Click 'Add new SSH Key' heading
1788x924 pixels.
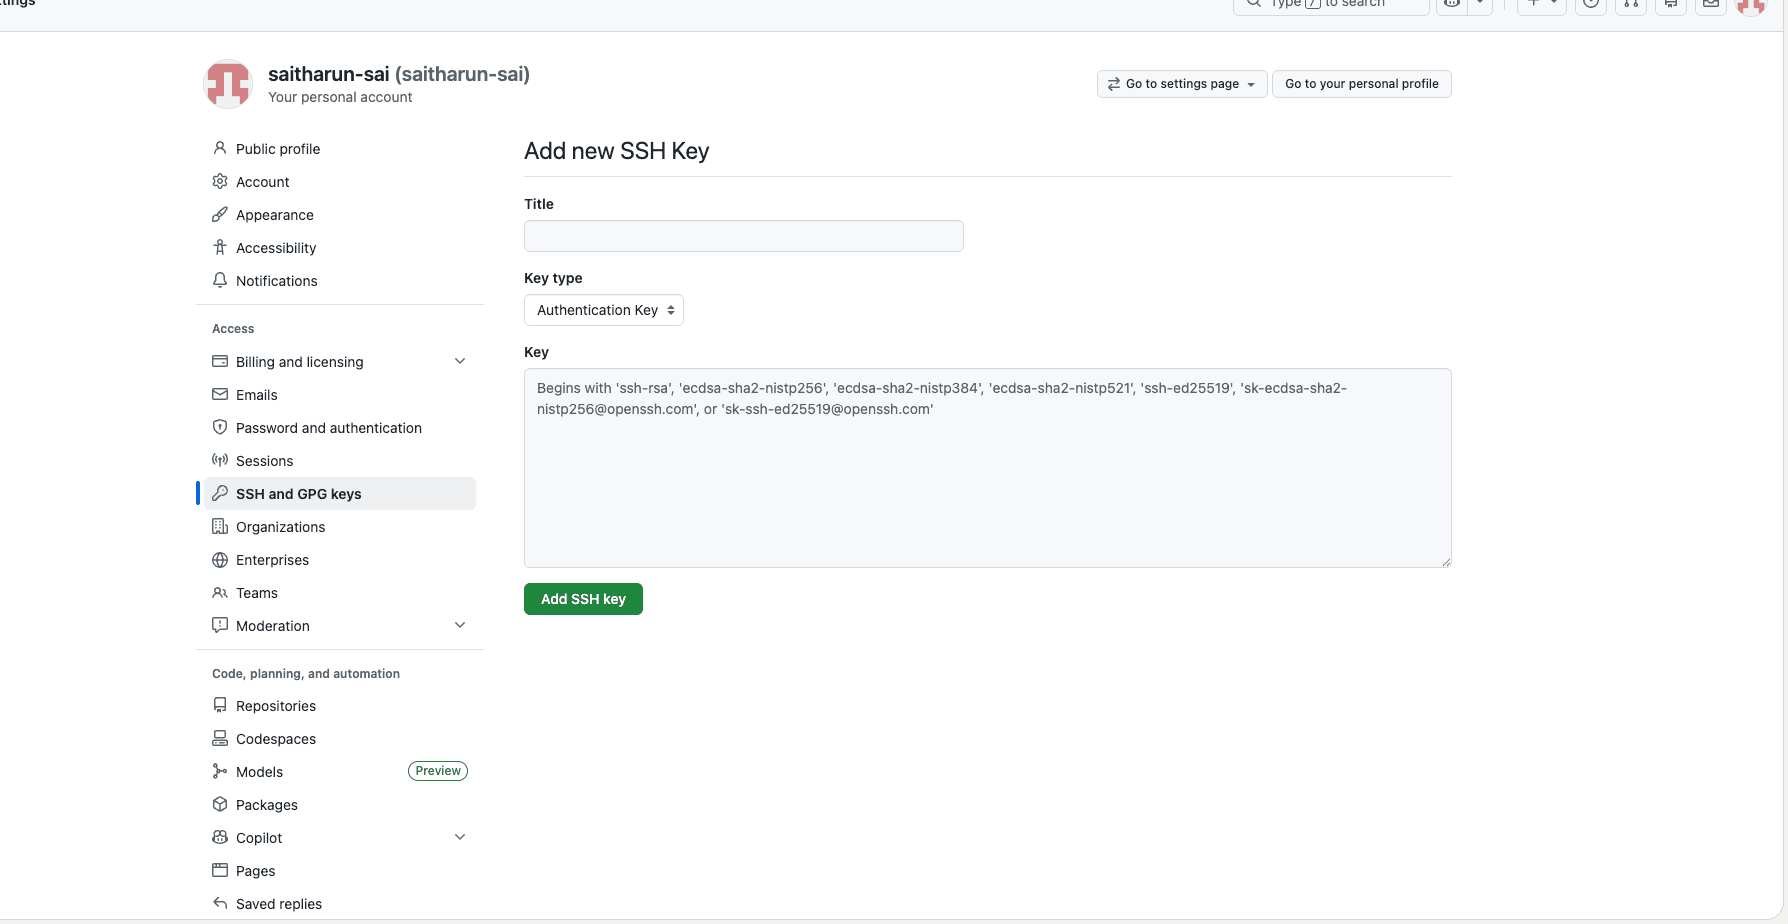point(617,151)
